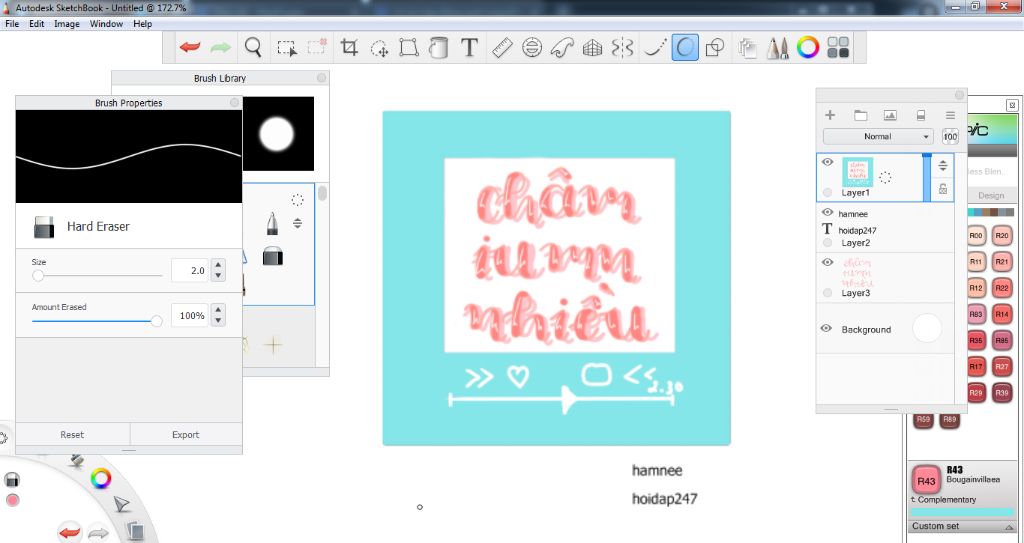
Task: Click Reset in Brush Properties
Action: 72,435
